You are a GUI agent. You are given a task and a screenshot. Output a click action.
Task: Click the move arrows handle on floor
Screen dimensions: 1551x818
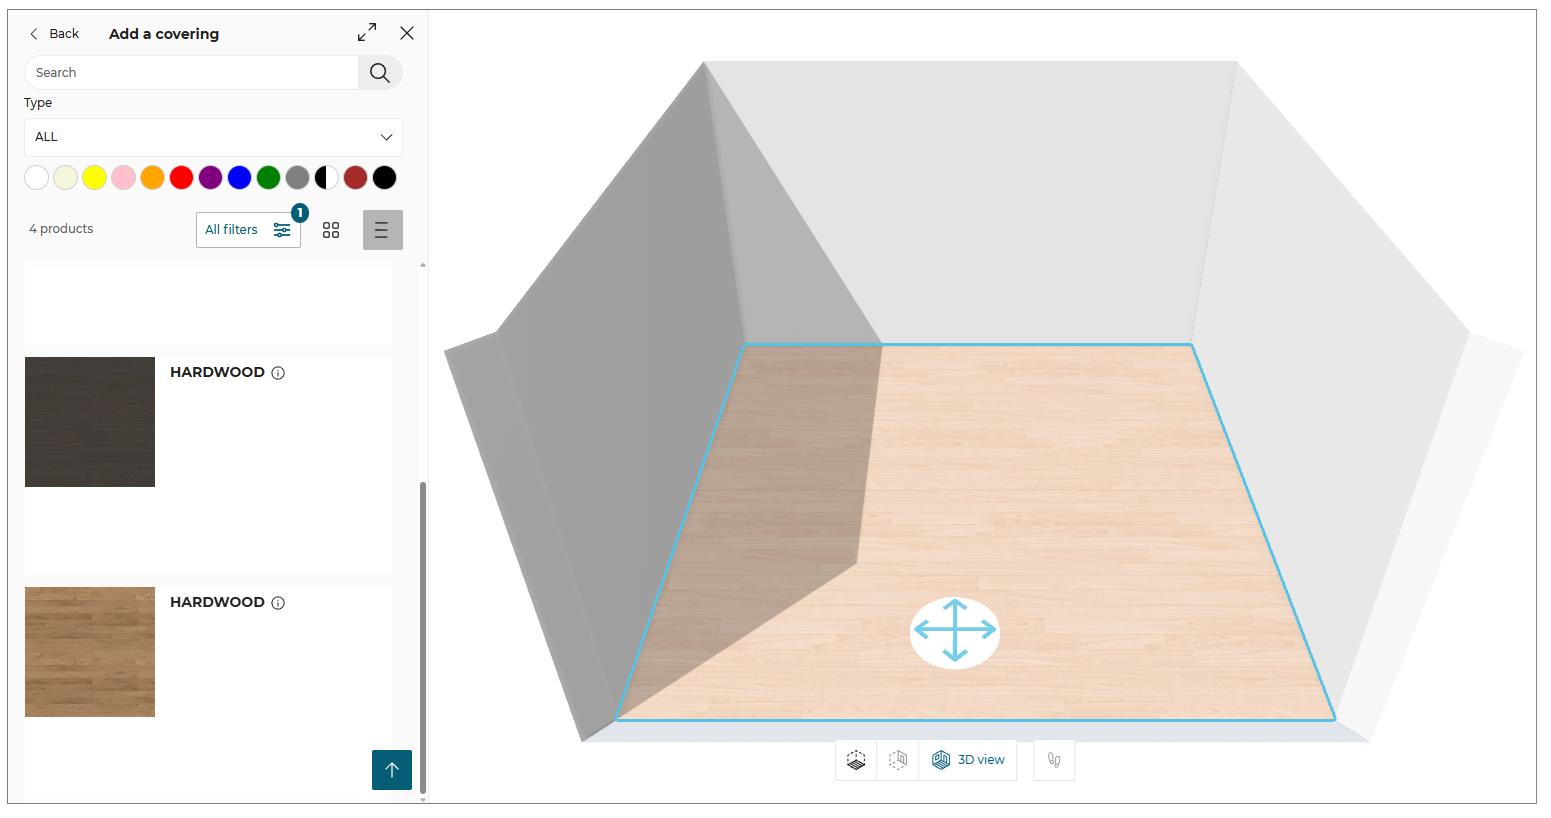coord(955,631)
